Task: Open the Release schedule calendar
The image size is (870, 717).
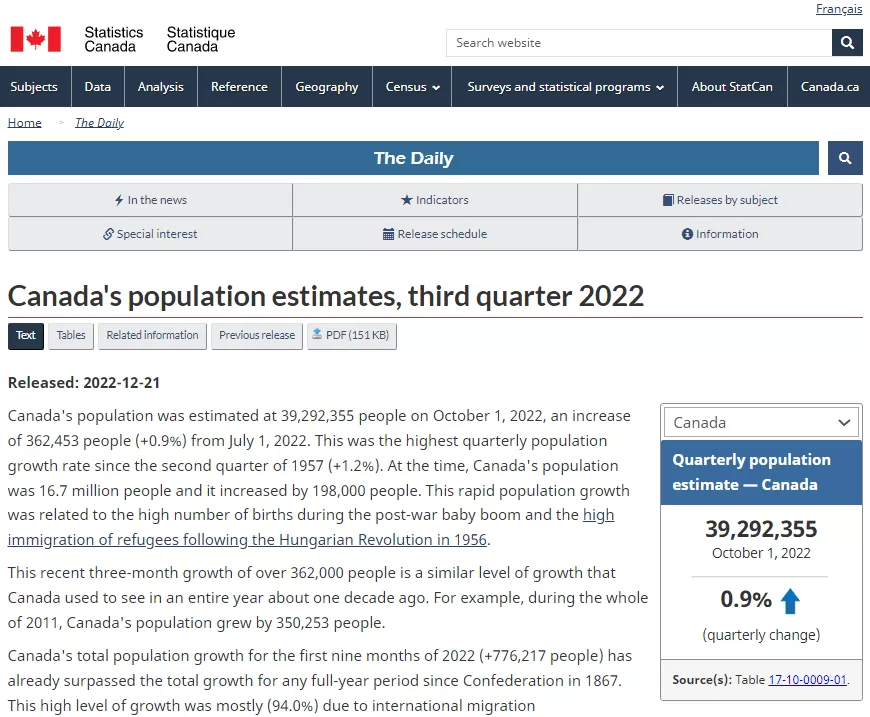Action: (x=435, y=234)
